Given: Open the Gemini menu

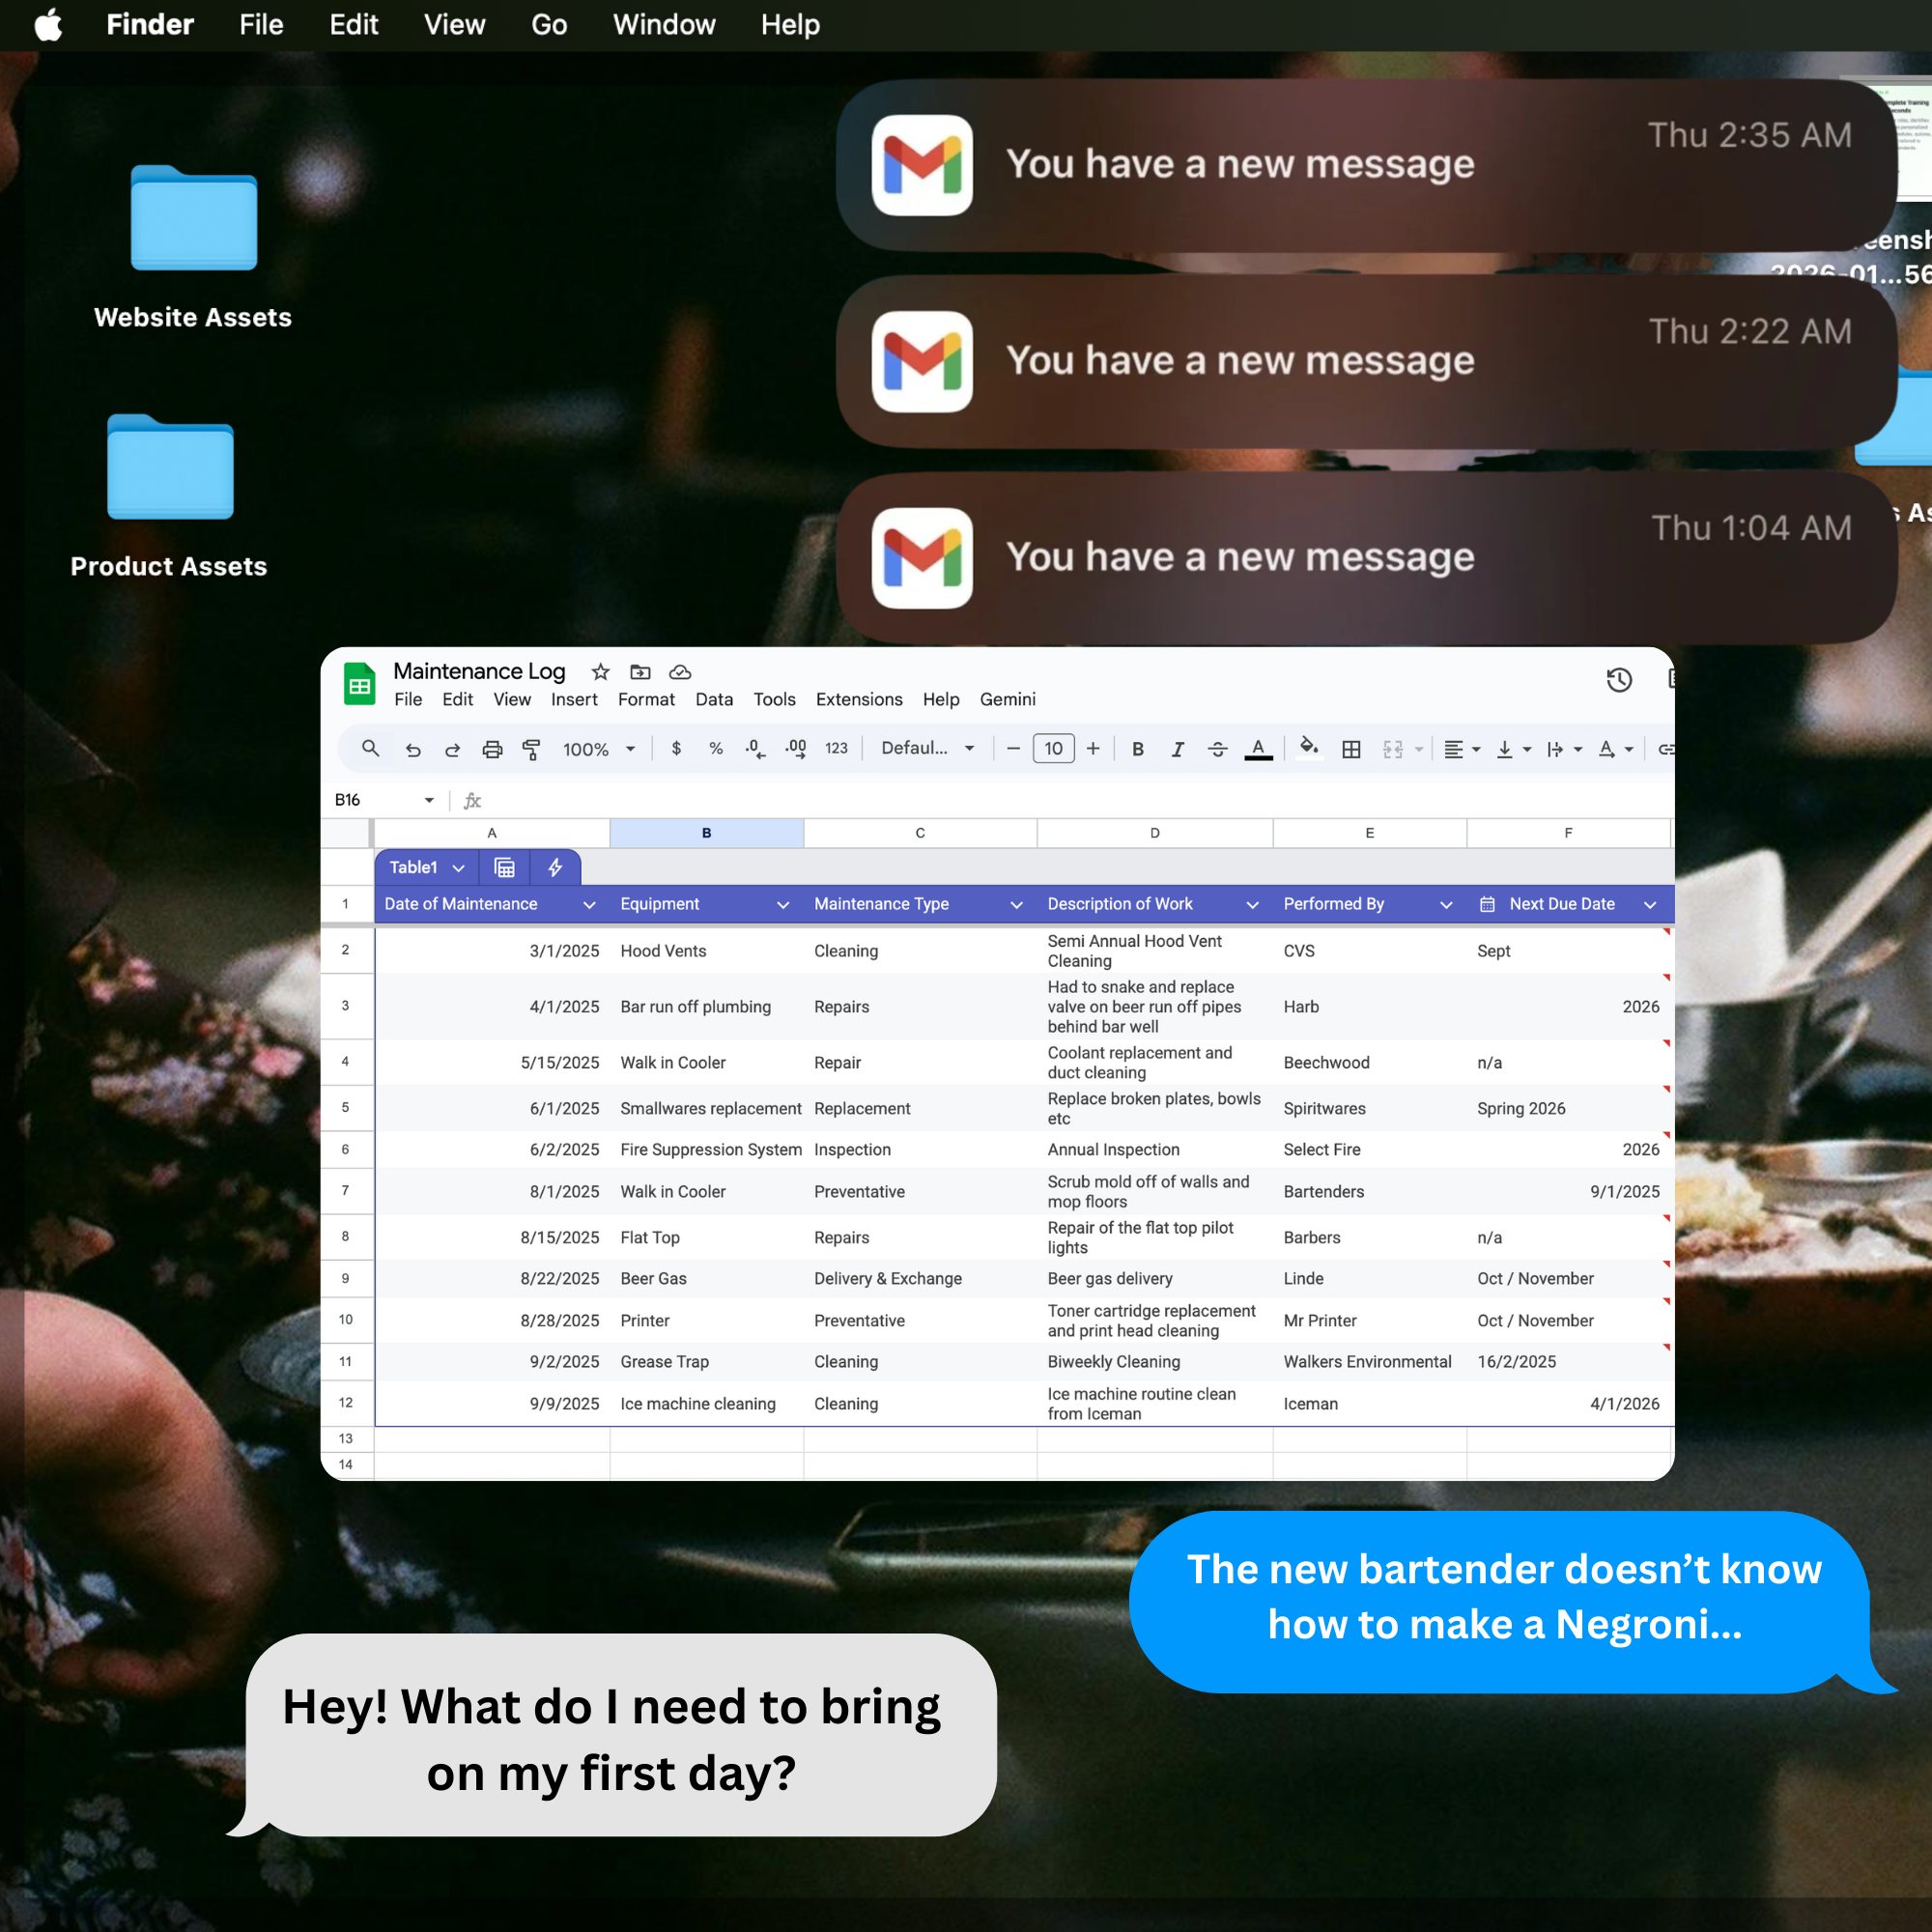Looking at the screenshot, I should click(x=1007, y=699).
